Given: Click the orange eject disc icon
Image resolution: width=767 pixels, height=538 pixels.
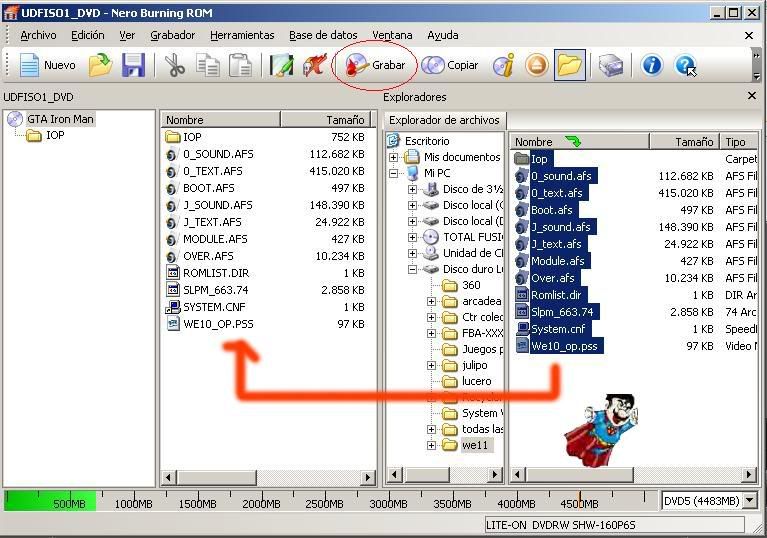Looking at the screenshot, I should 537,65.
